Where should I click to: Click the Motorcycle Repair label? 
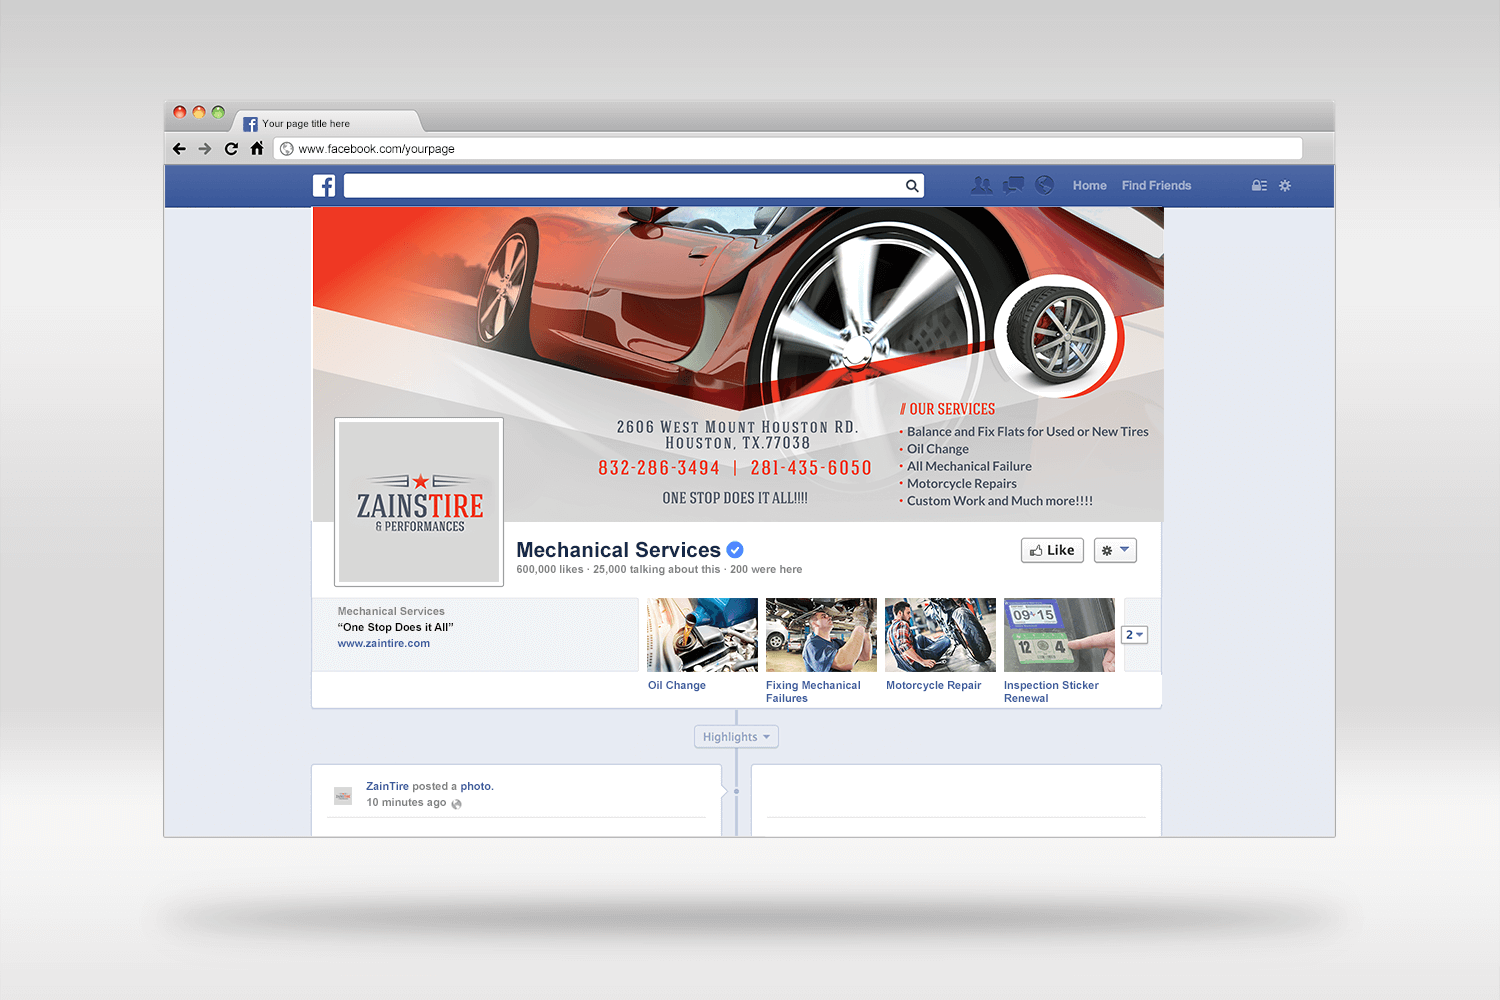[x=934, y=686]
